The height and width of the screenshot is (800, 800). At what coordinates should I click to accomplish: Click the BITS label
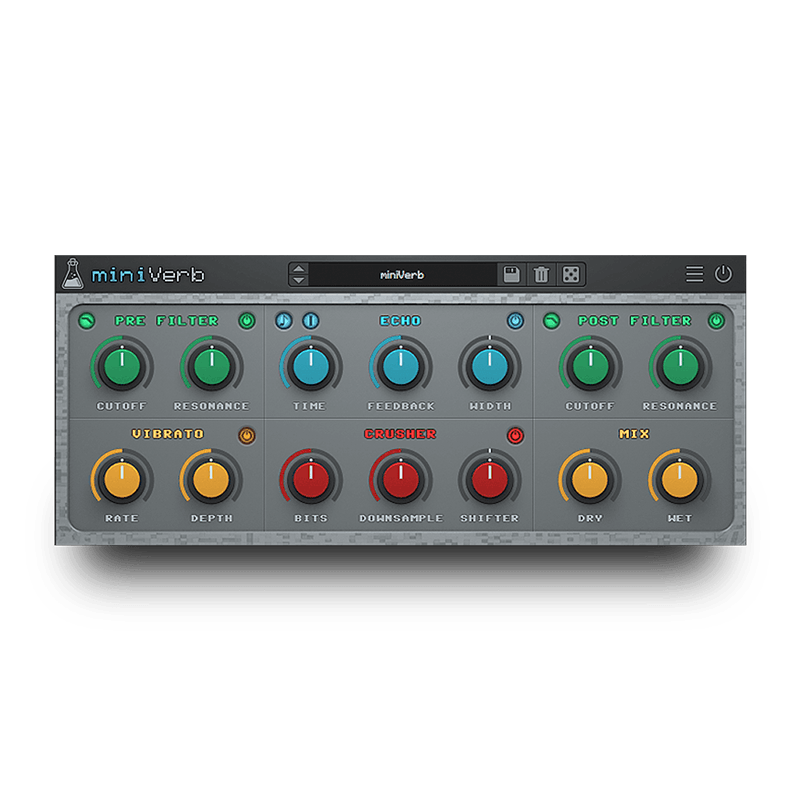(x=311, y=518)
